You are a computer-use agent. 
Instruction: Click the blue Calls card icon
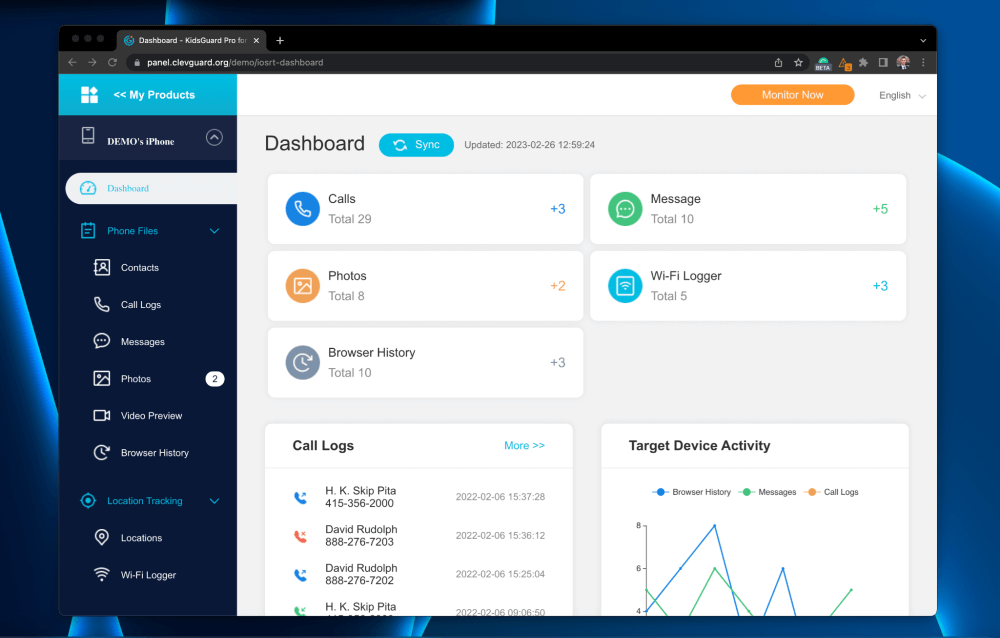(x=302, y=209)
